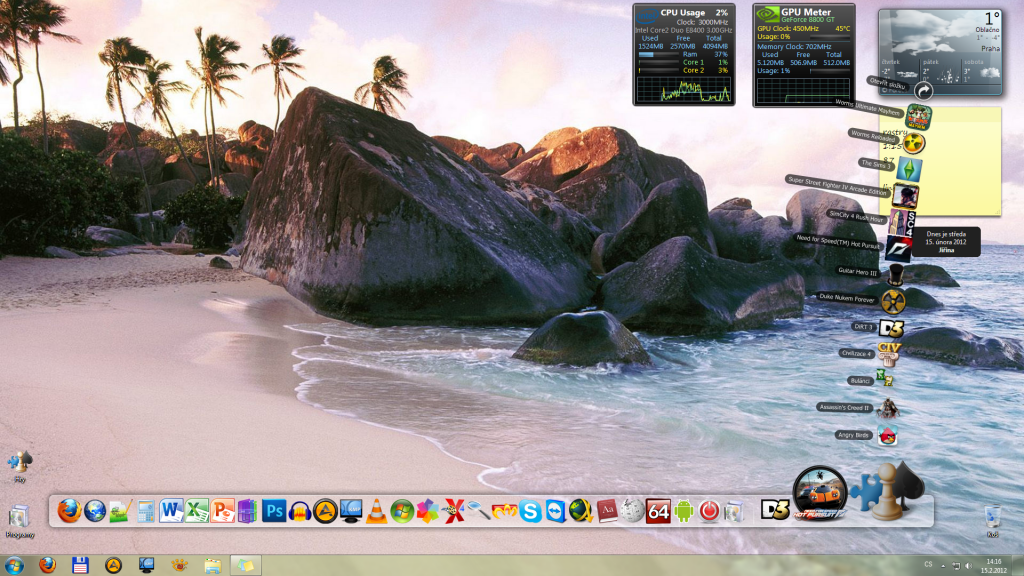The height and width of the screenshot is (576, 1024).
Task: Launch Microsoft Excel from the dock
Action: point(197,511)
